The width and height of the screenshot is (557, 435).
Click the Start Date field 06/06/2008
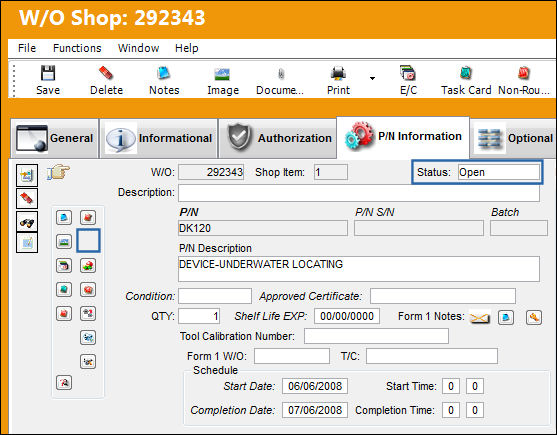pos(315,386)
